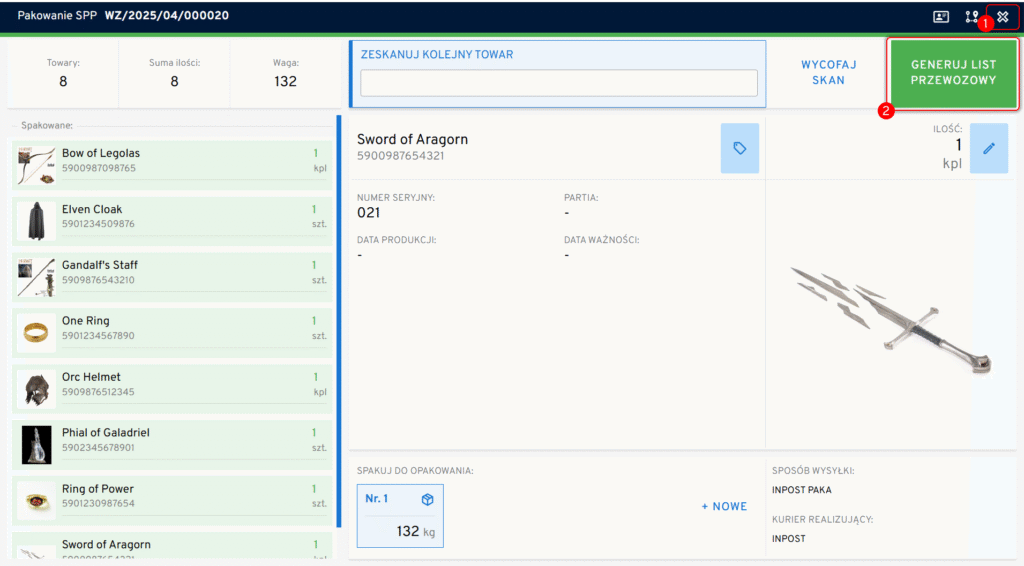The image size is (1024, 566).
Task: Click the contact card icon in header
Action: click(940, 17)
